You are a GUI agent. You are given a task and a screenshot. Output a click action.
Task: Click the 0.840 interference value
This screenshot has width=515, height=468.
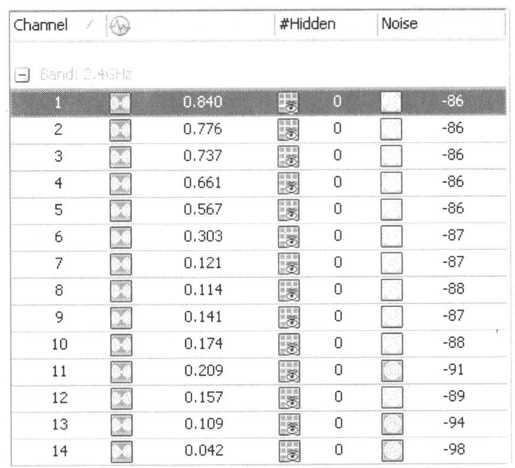[x=203, y=102]
